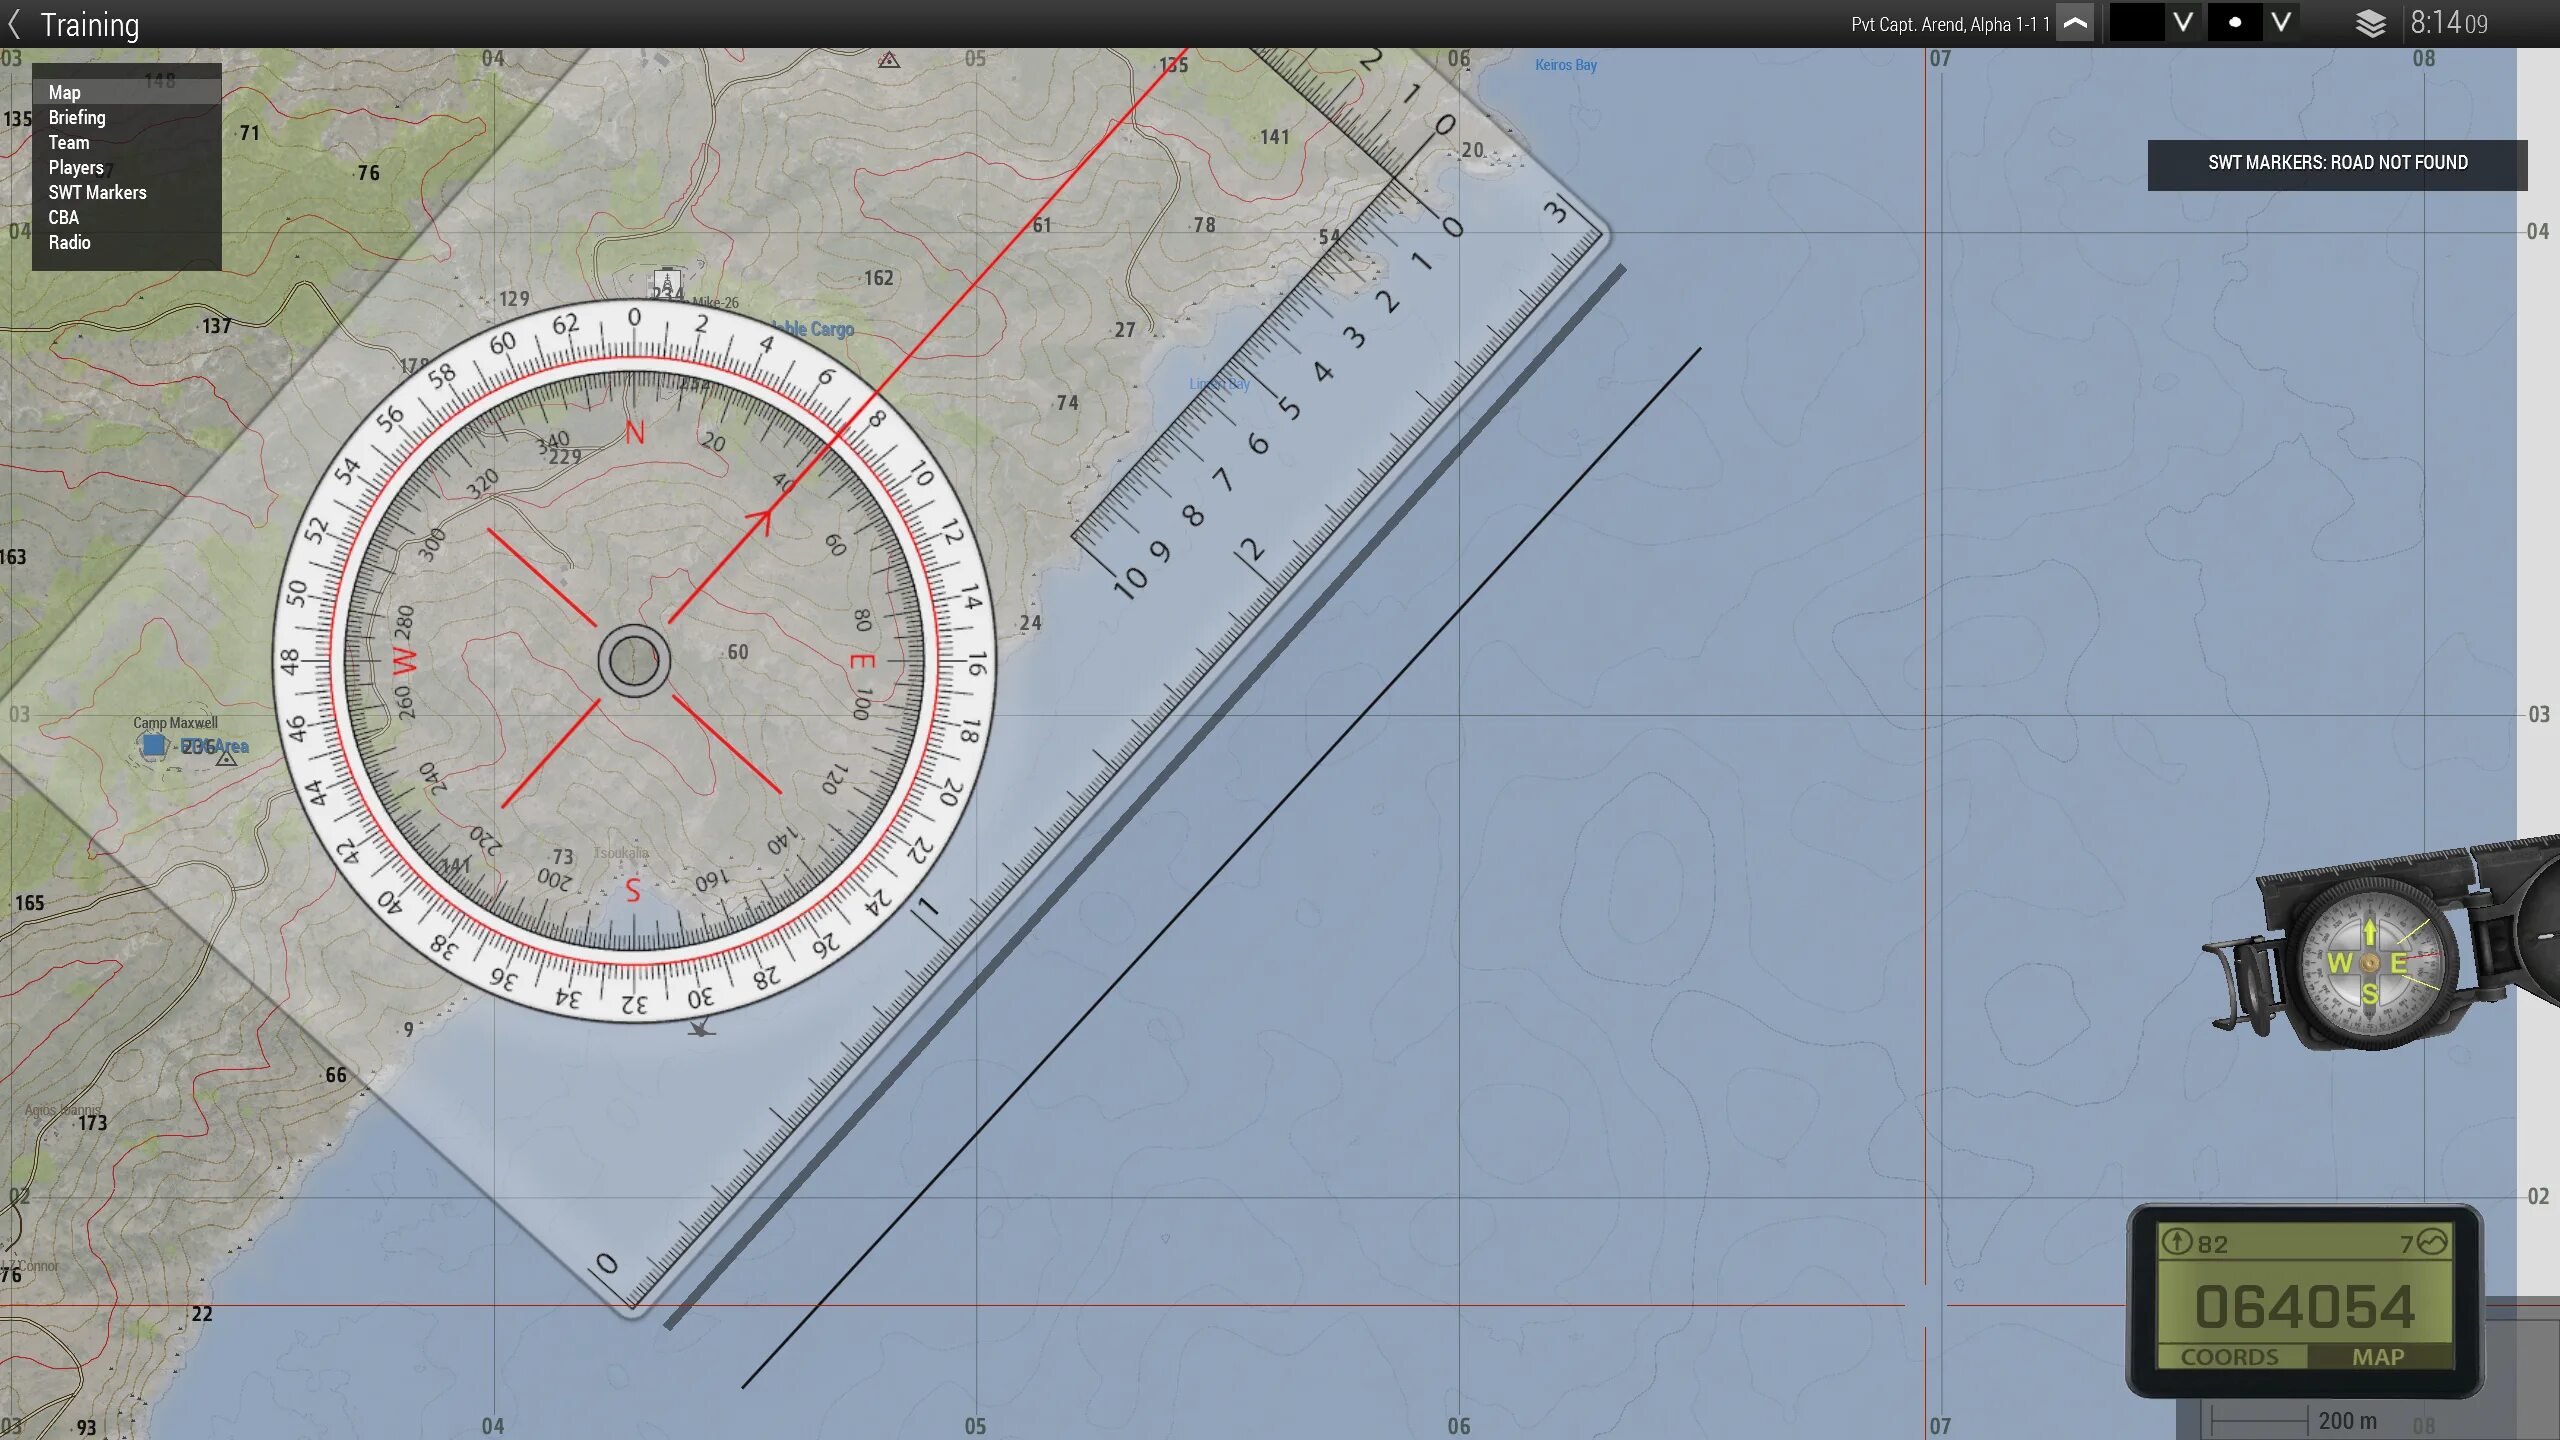
Task: Click the airplane icon below the protractor
Action: point(701,1026)
